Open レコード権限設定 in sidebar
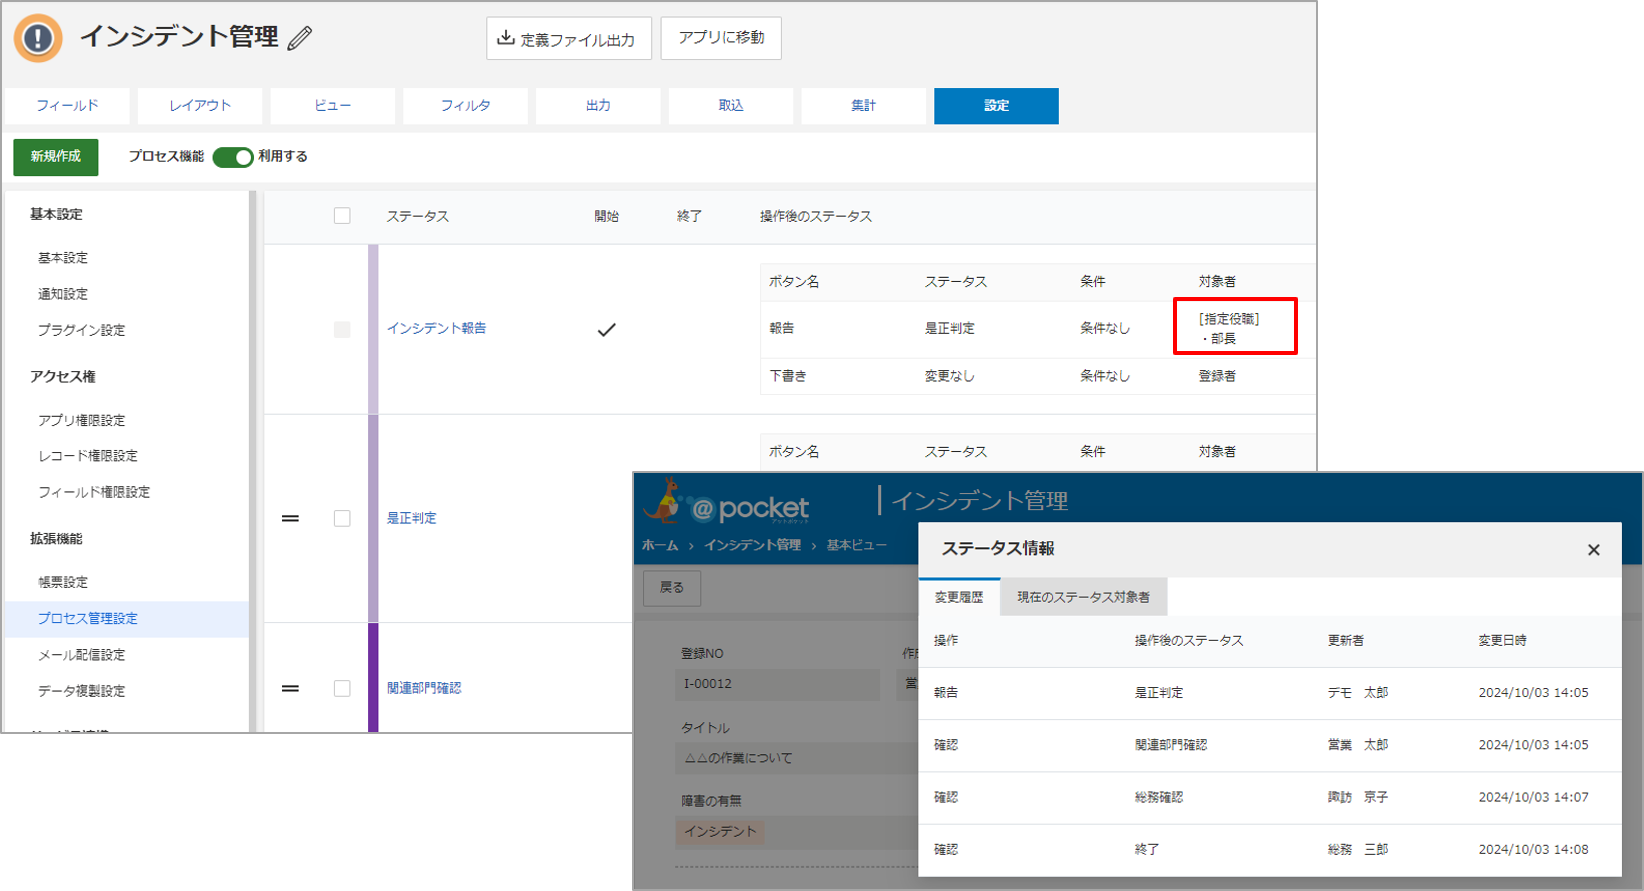Screen dimensions: 1644x891 click(x=88, y=456)
